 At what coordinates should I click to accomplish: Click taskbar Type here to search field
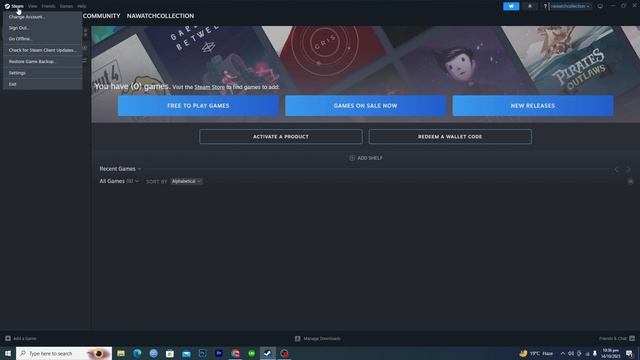click(x=64, y=353)
